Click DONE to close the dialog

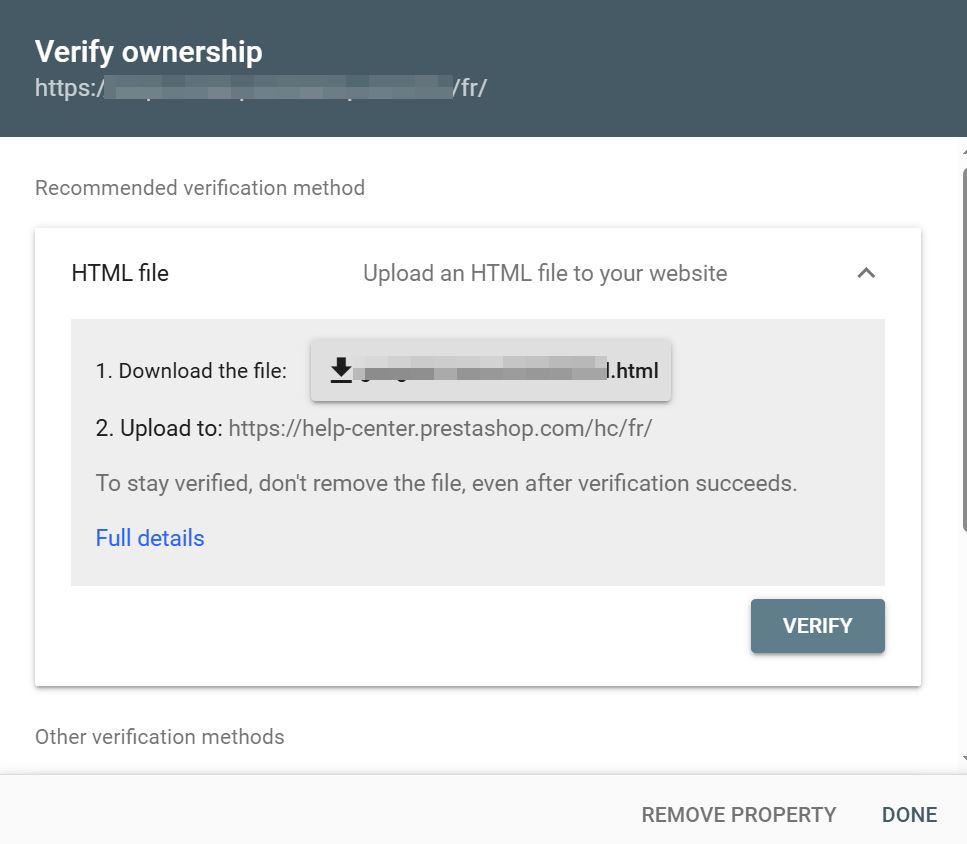tap(909, 814)
